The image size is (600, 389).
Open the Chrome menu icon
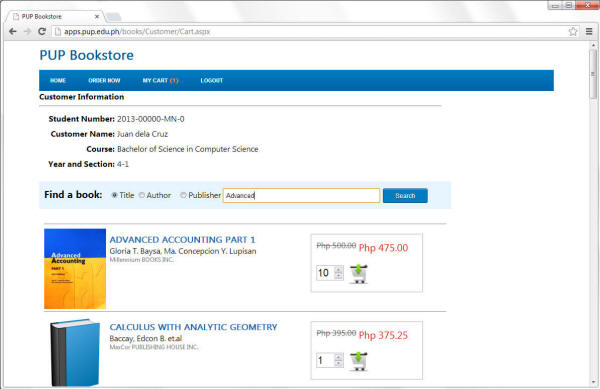589,31
